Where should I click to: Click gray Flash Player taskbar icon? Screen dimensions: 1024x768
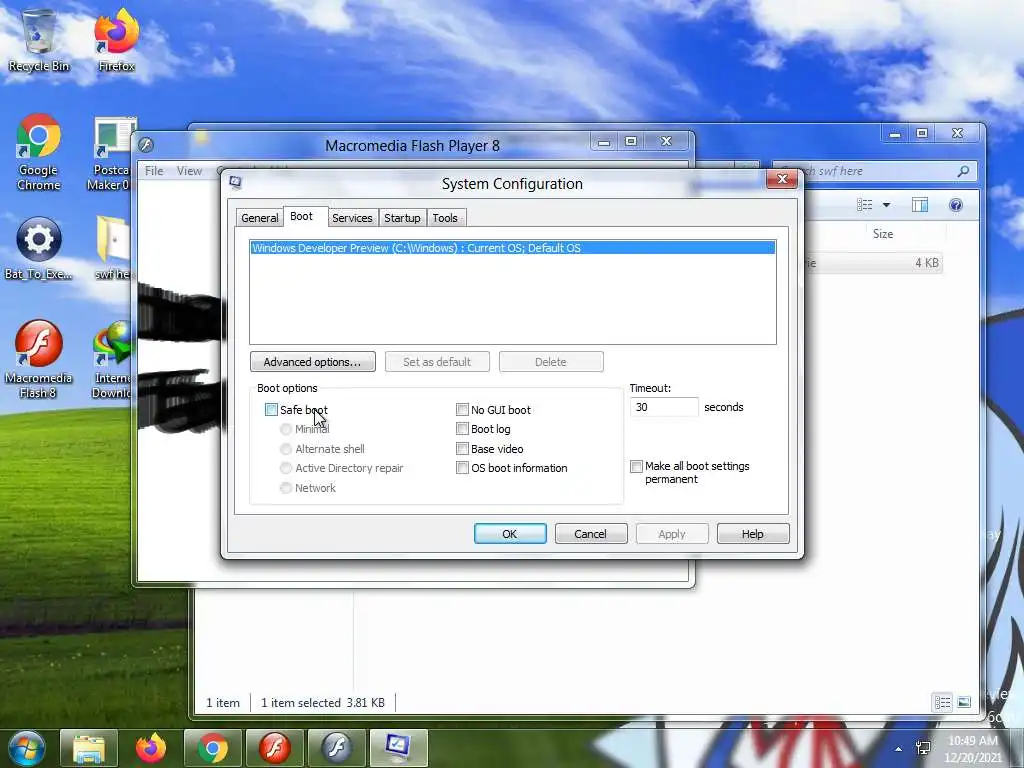point(337,748)
